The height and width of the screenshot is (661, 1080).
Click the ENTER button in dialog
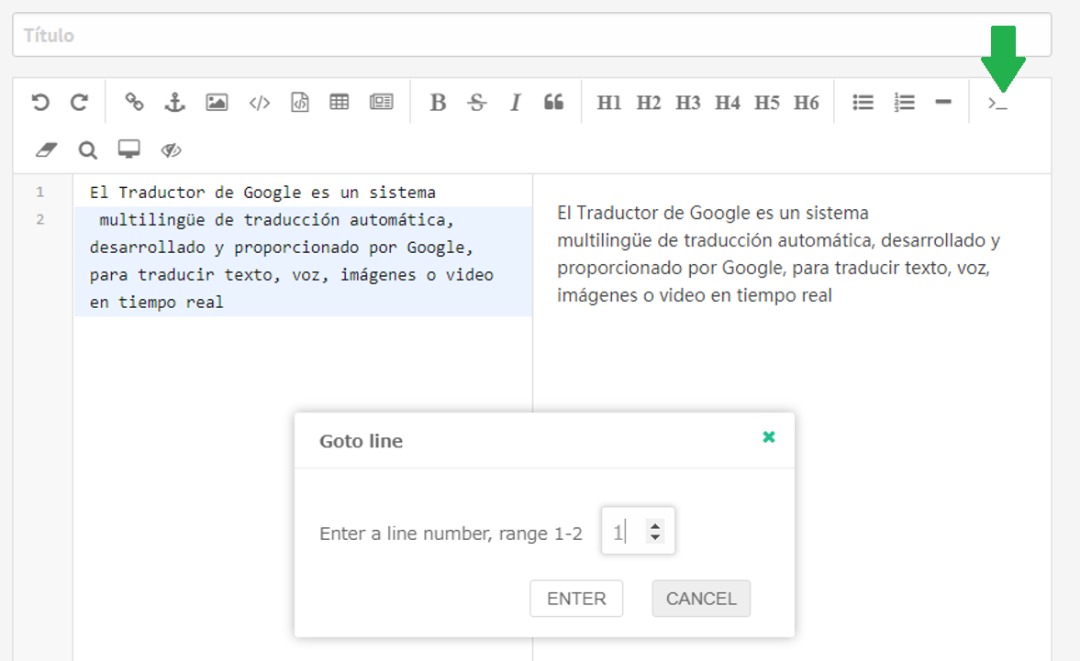[x=577, y=598]
